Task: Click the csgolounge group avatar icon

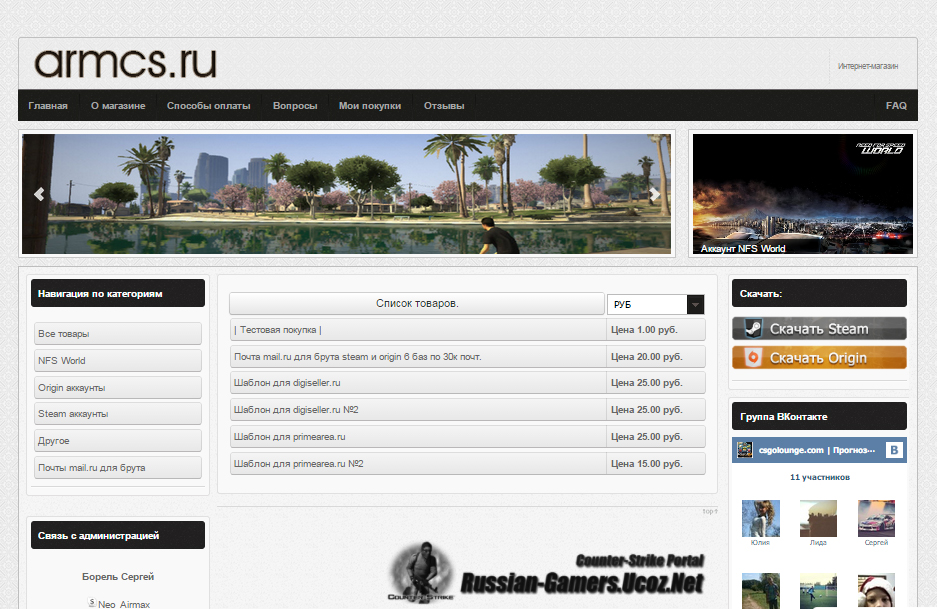Action: (x=745, y=450)
